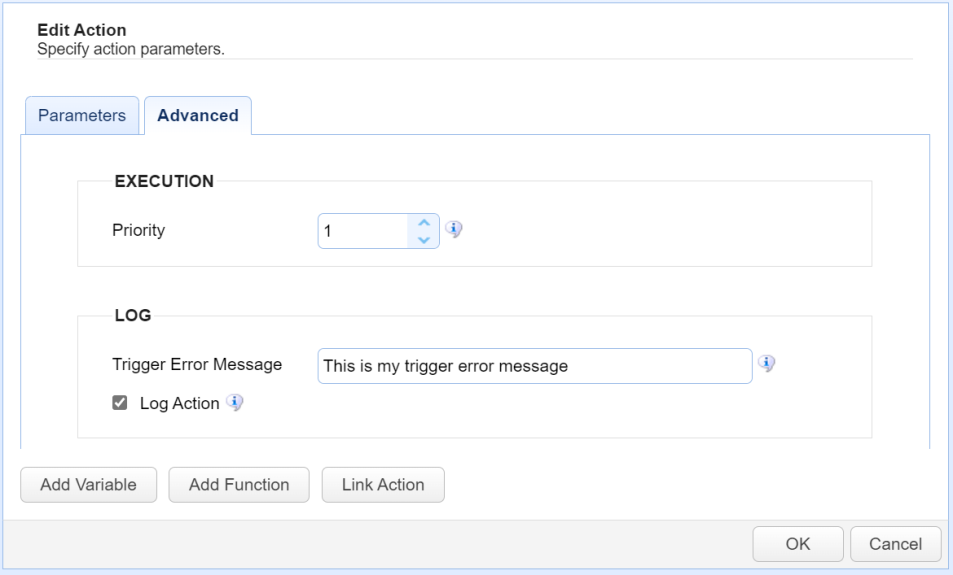The width and height of the screenshot is (953, 575).
Task: Click the LOG section header
Action: coord(133,315)
